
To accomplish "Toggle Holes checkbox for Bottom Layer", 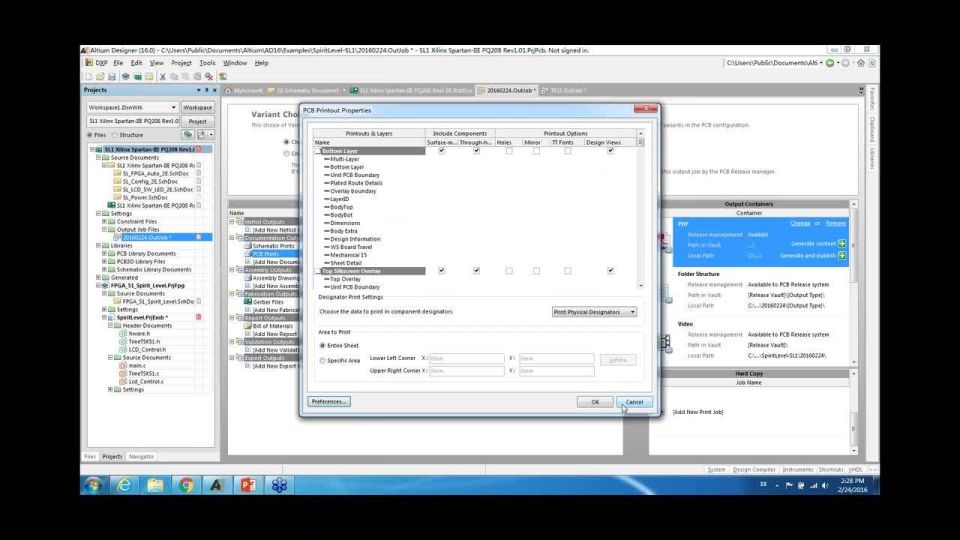I will (509, 151).
